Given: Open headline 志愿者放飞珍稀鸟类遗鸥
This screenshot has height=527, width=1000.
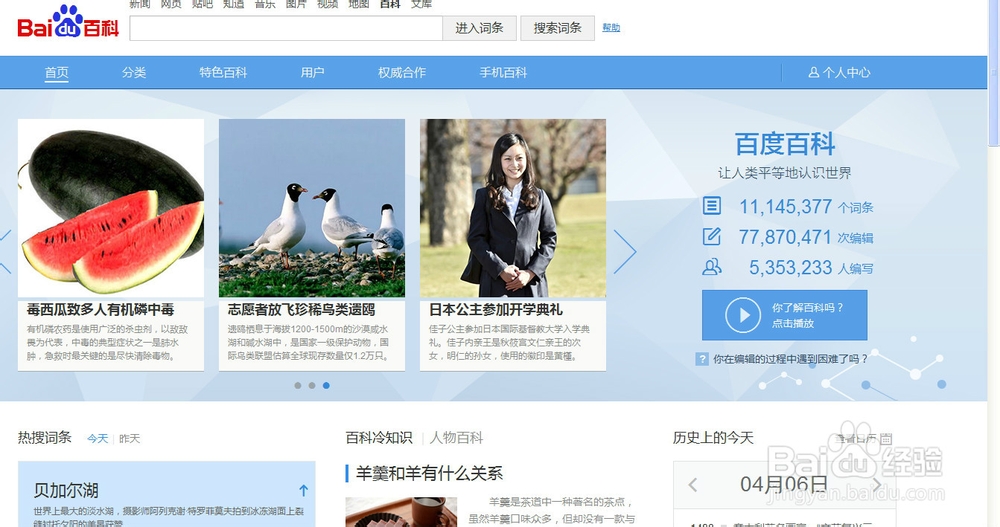Looking at the screenshot, I should pyautogui.click(x=302, y=310).
